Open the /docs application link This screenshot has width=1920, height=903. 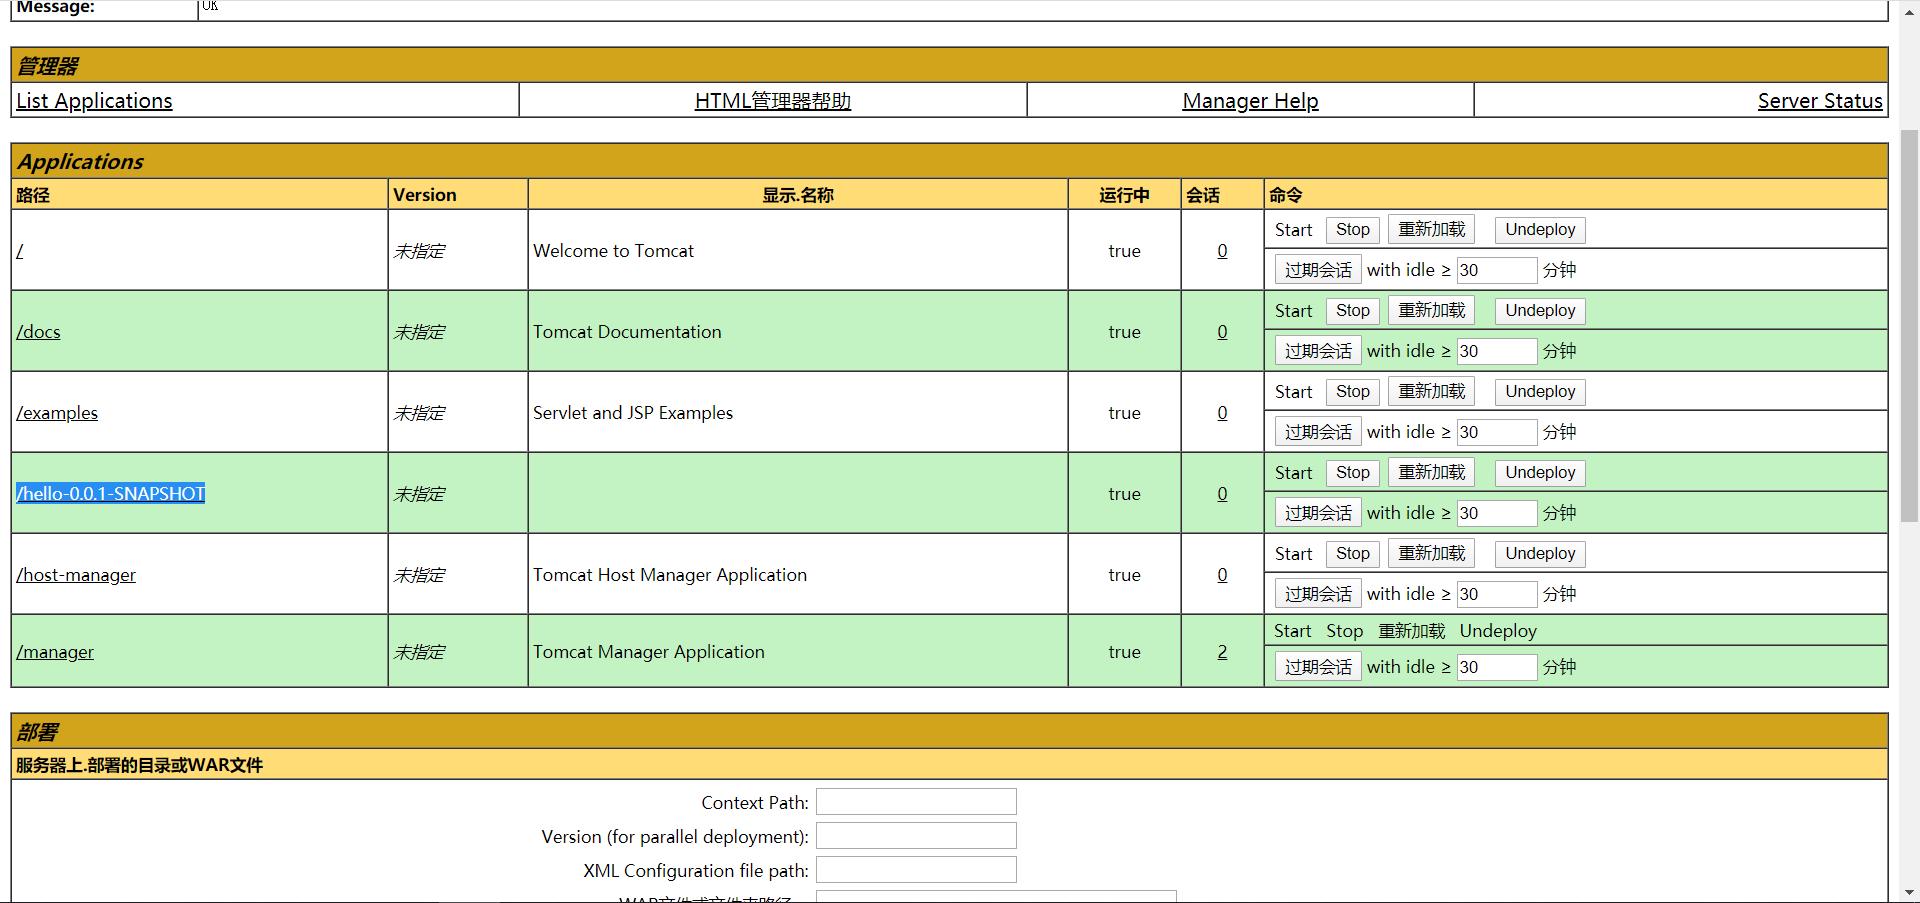(38, 332)
